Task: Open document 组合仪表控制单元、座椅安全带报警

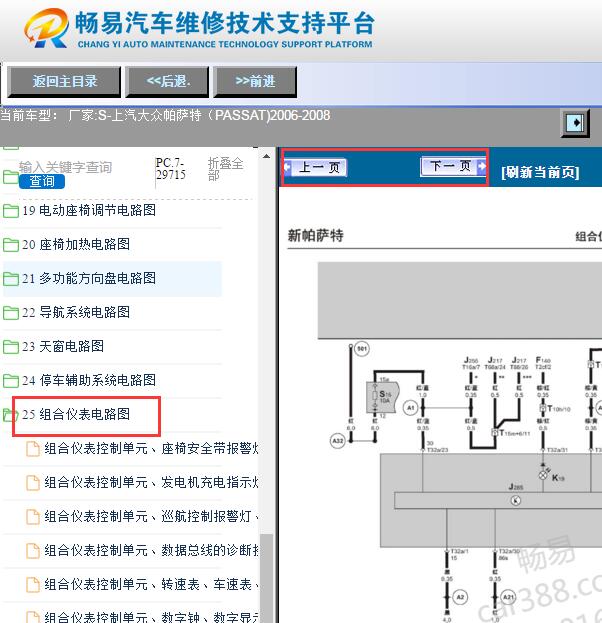Action: click(151, 449)
